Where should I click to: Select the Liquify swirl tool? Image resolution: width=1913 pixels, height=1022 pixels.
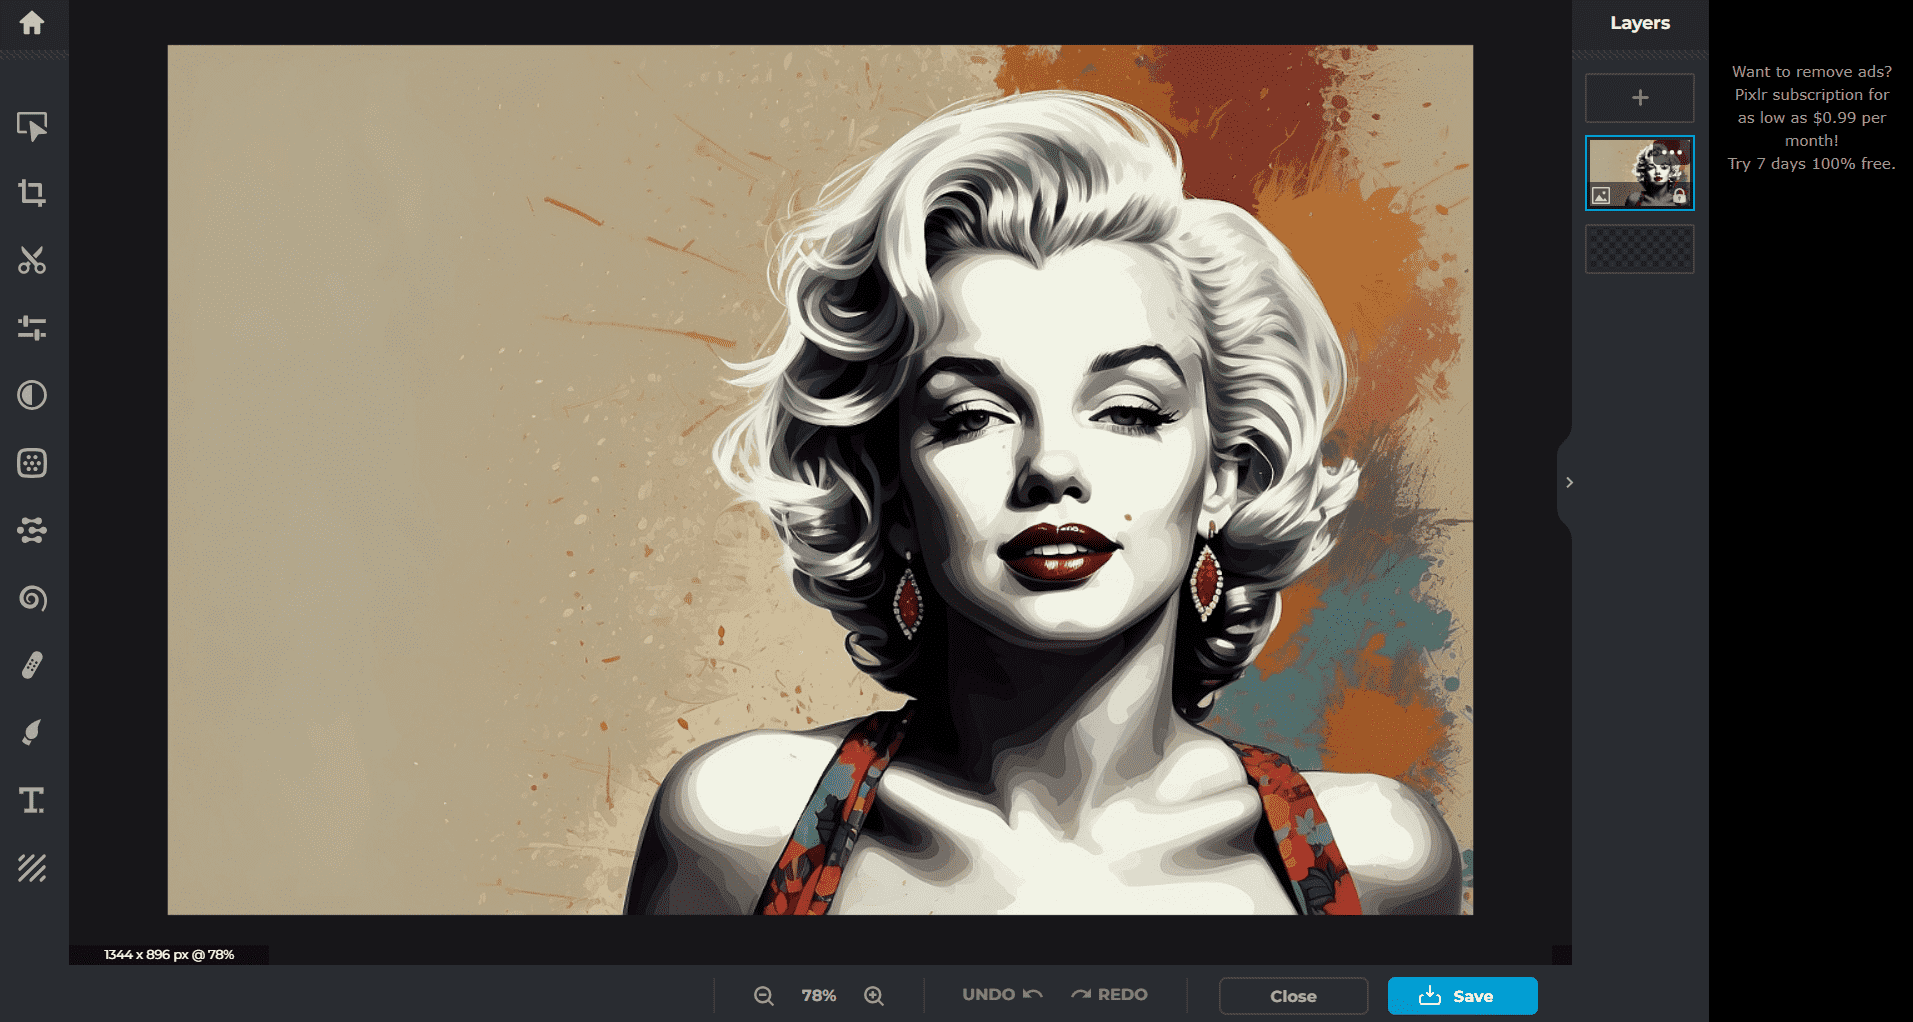(32, 599)
